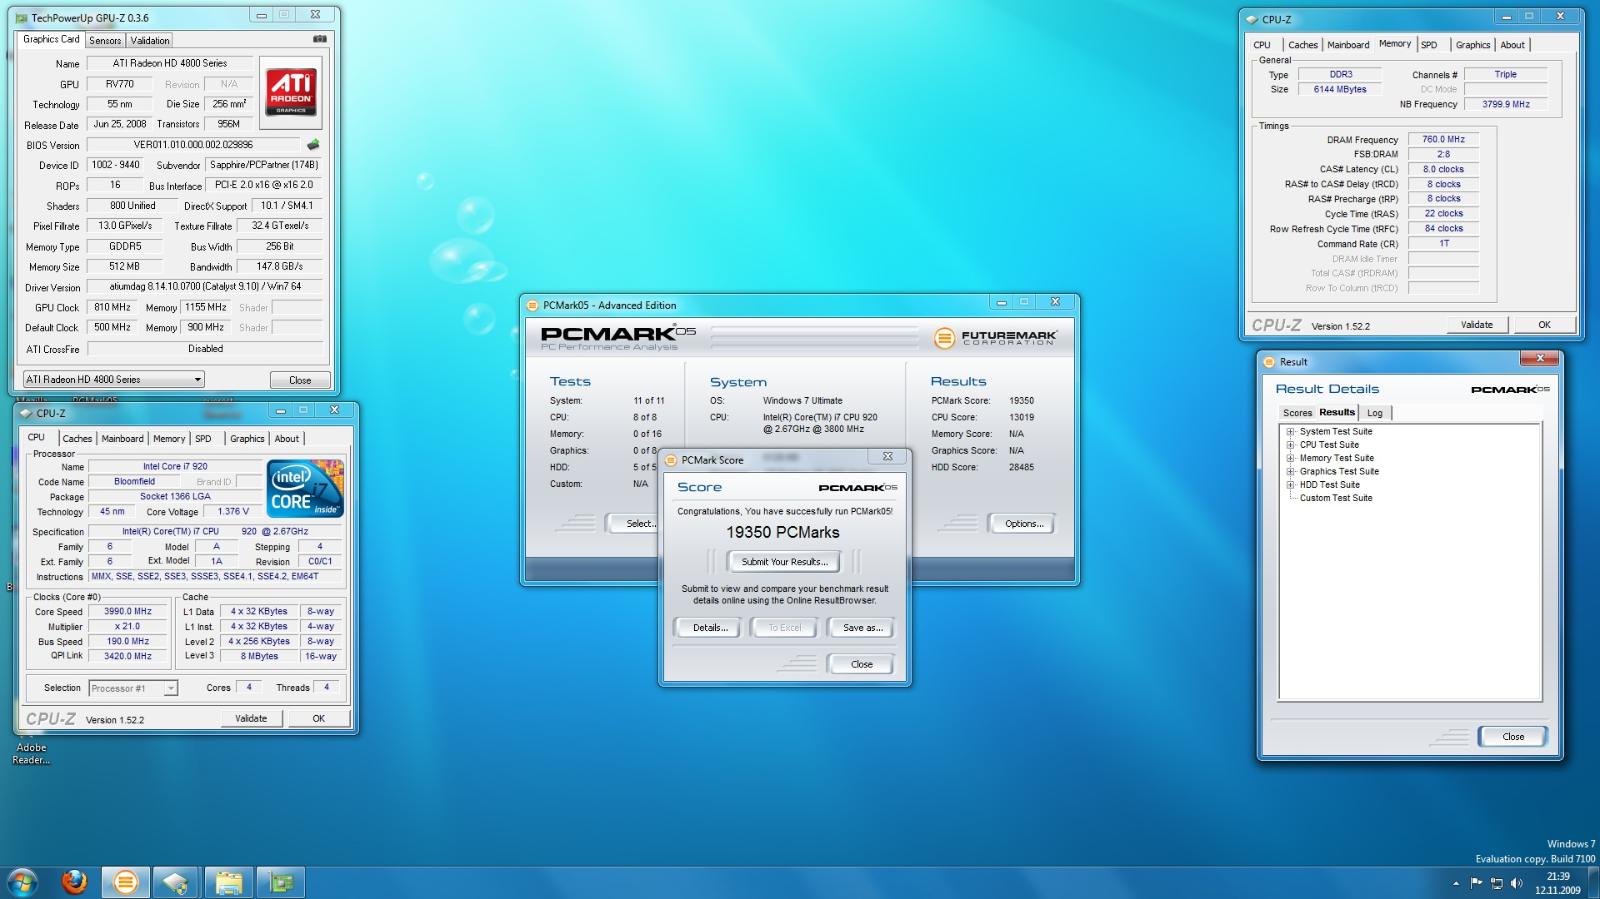Click Save as button
The height and width of the screenshot is (899, 1600).
pos(862,628)
